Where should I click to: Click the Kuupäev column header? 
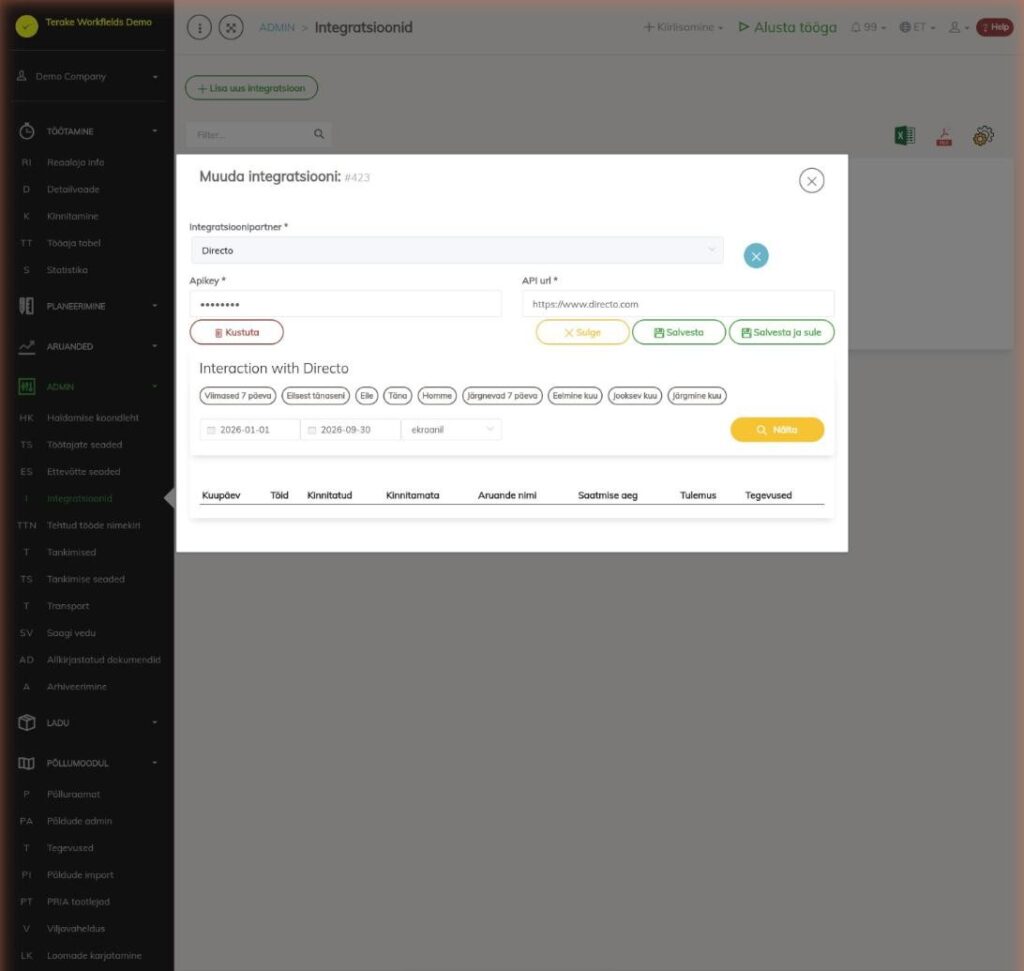221,496
